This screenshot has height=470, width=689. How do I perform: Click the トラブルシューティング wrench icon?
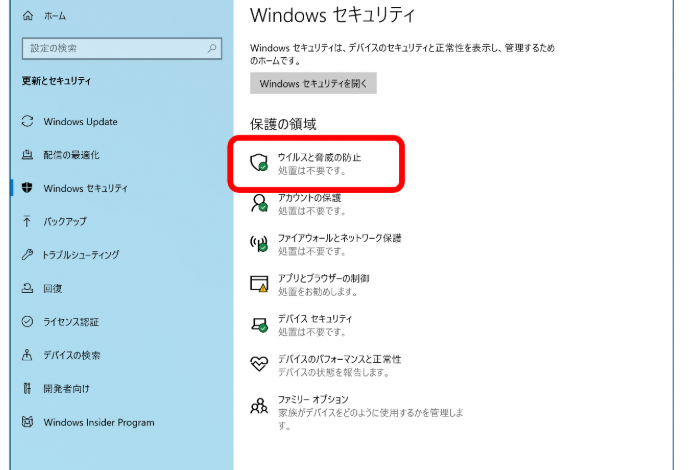pos(27,254)
